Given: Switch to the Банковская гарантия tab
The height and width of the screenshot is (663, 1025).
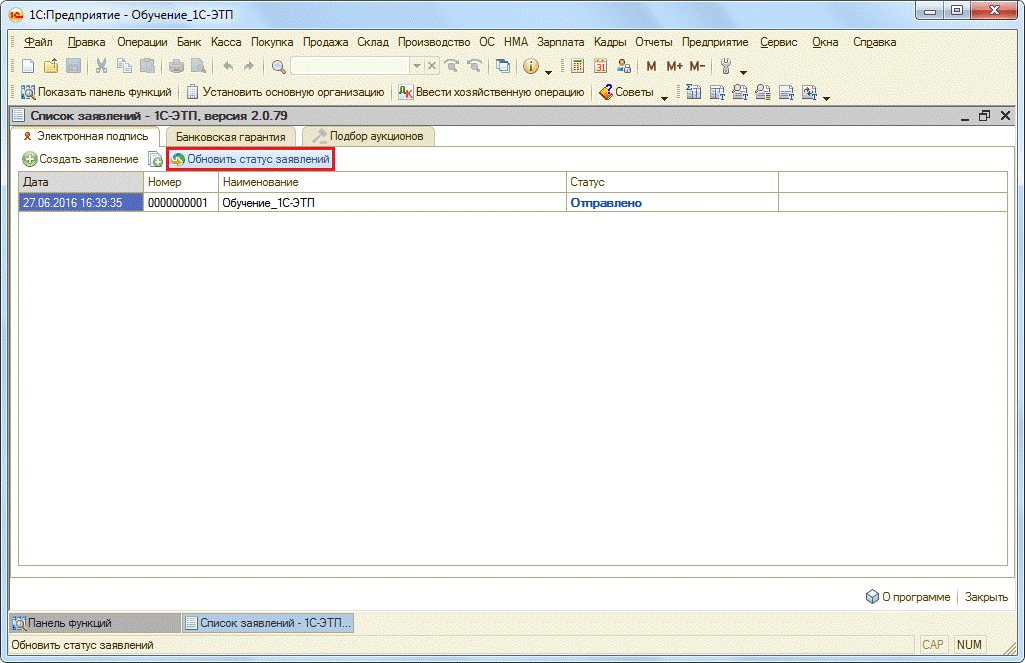Looking at the screenshot, I should click(230, 137).
